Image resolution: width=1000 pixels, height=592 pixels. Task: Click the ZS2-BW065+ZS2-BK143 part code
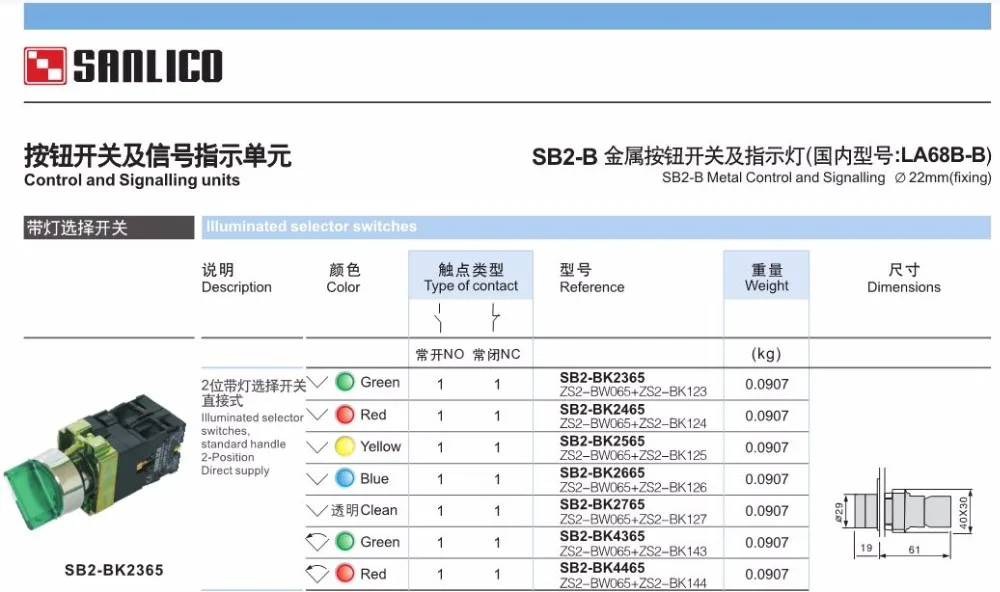pyautogui.click(x=633, y=551)
